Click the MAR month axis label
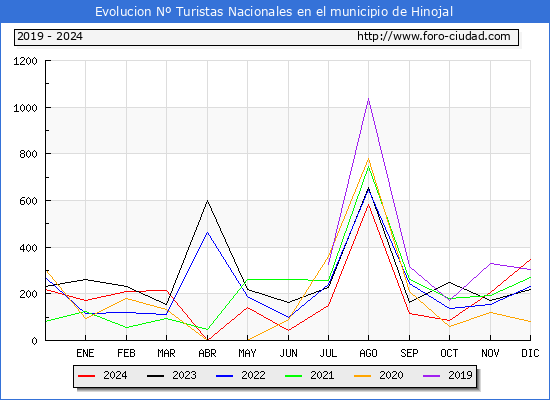 (x=166, y=353)
